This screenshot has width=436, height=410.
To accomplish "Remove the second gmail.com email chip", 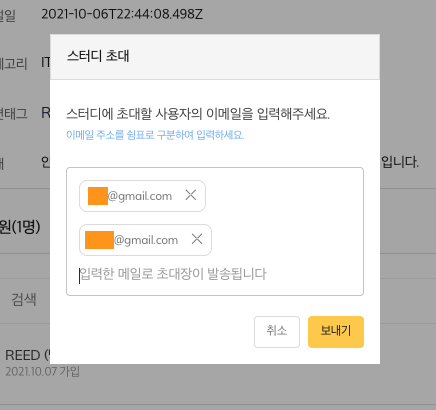I will 197,239.
